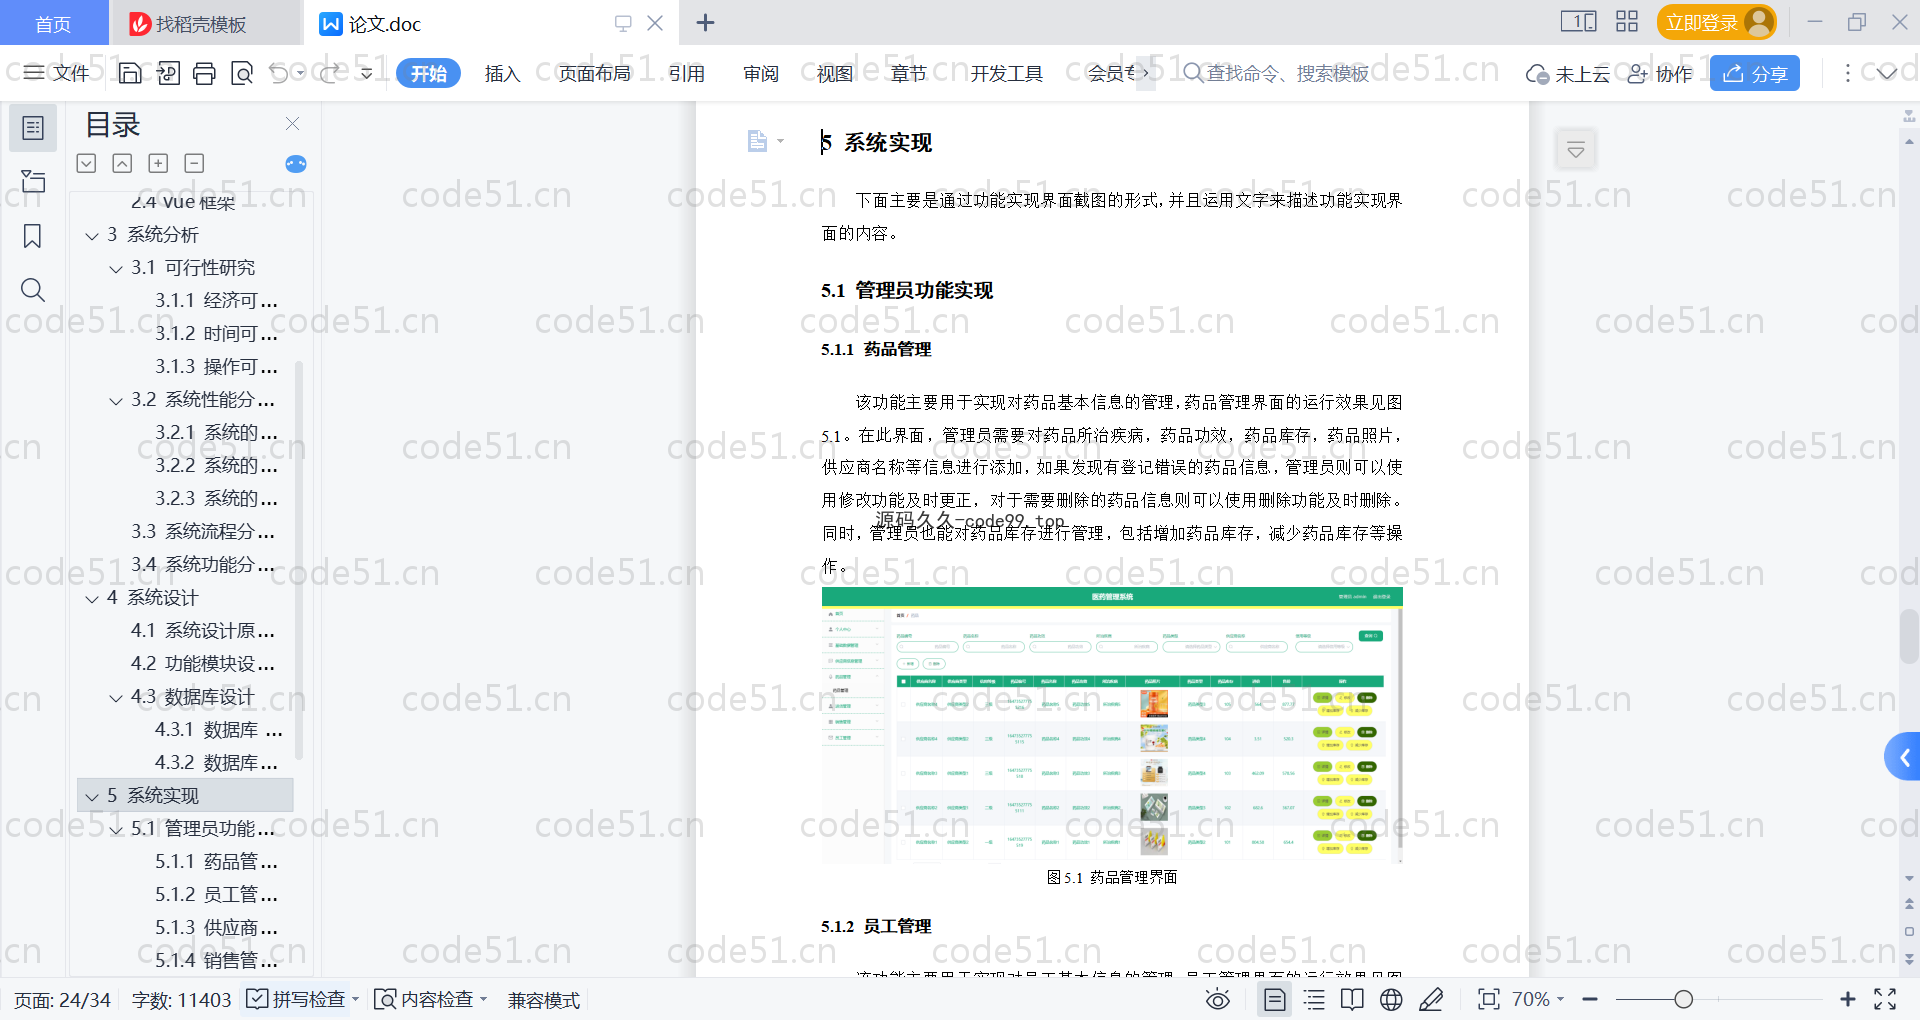Click the window layout icon in title bar

click(1578, 22)
